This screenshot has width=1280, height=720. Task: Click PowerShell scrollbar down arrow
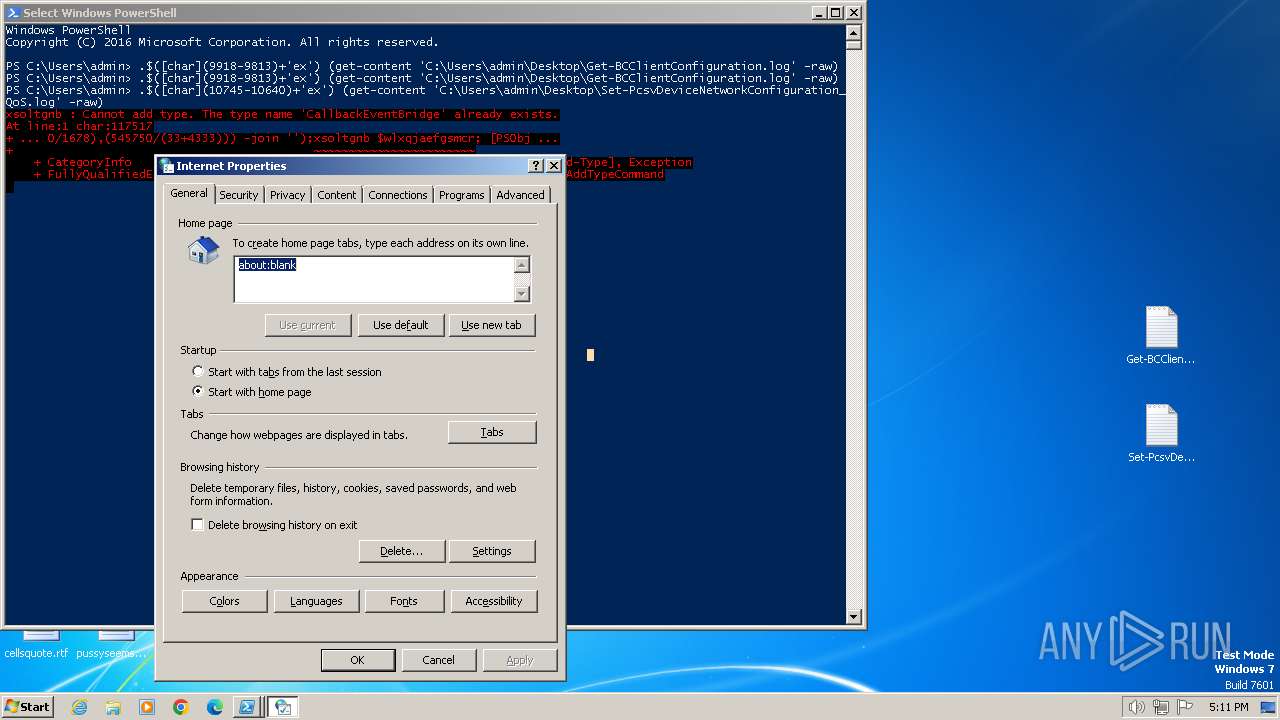[854, 617]
